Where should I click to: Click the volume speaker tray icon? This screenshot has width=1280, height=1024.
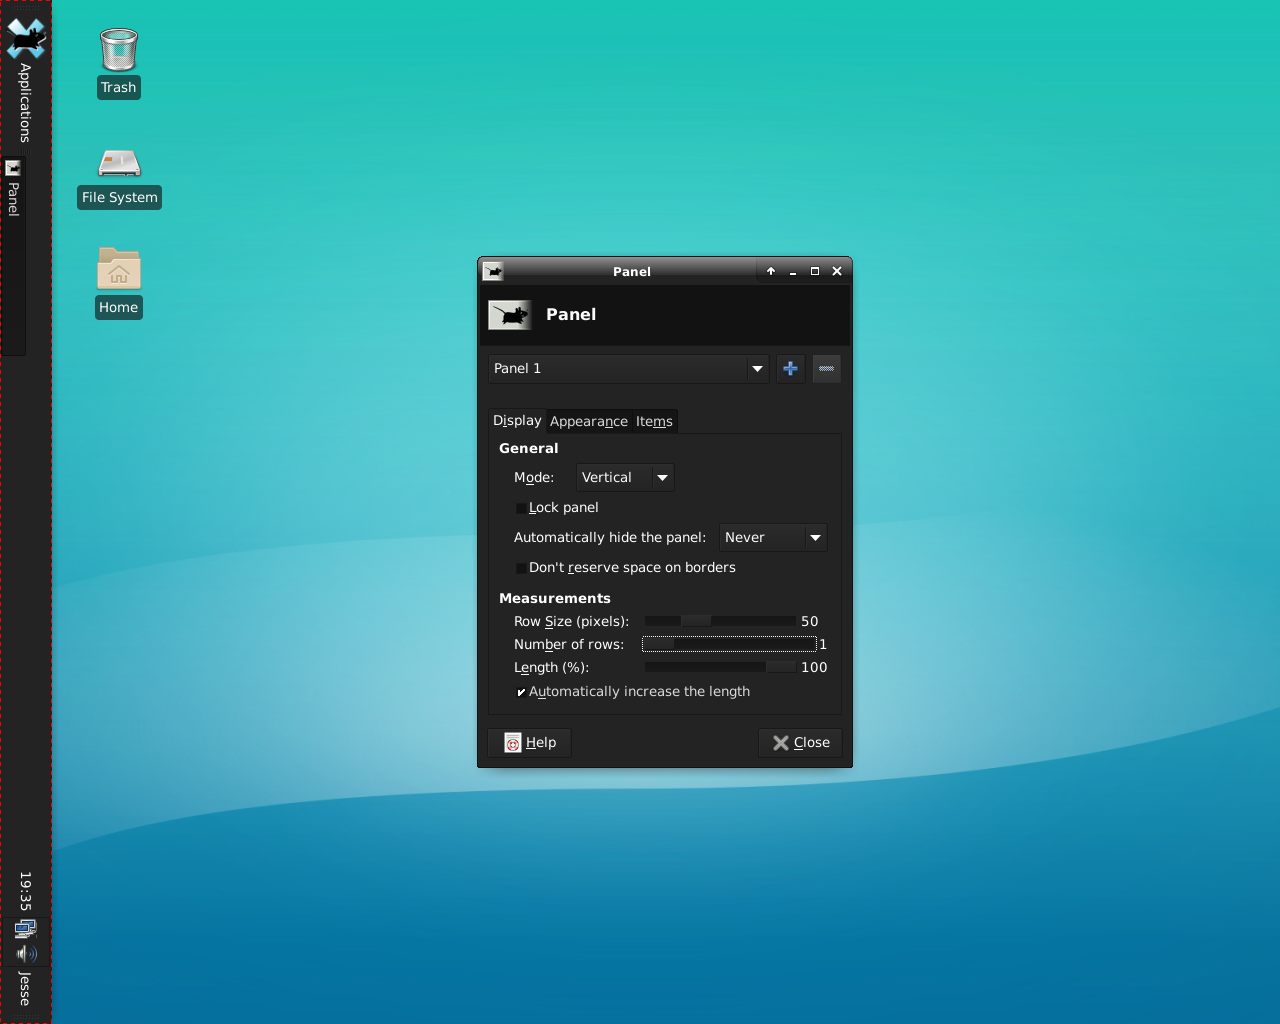click(26, 953)
